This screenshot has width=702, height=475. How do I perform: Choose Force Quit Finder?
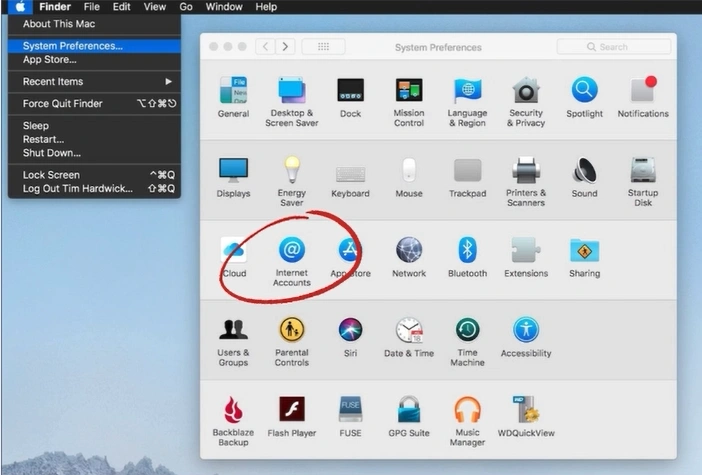tap(94, 103)
